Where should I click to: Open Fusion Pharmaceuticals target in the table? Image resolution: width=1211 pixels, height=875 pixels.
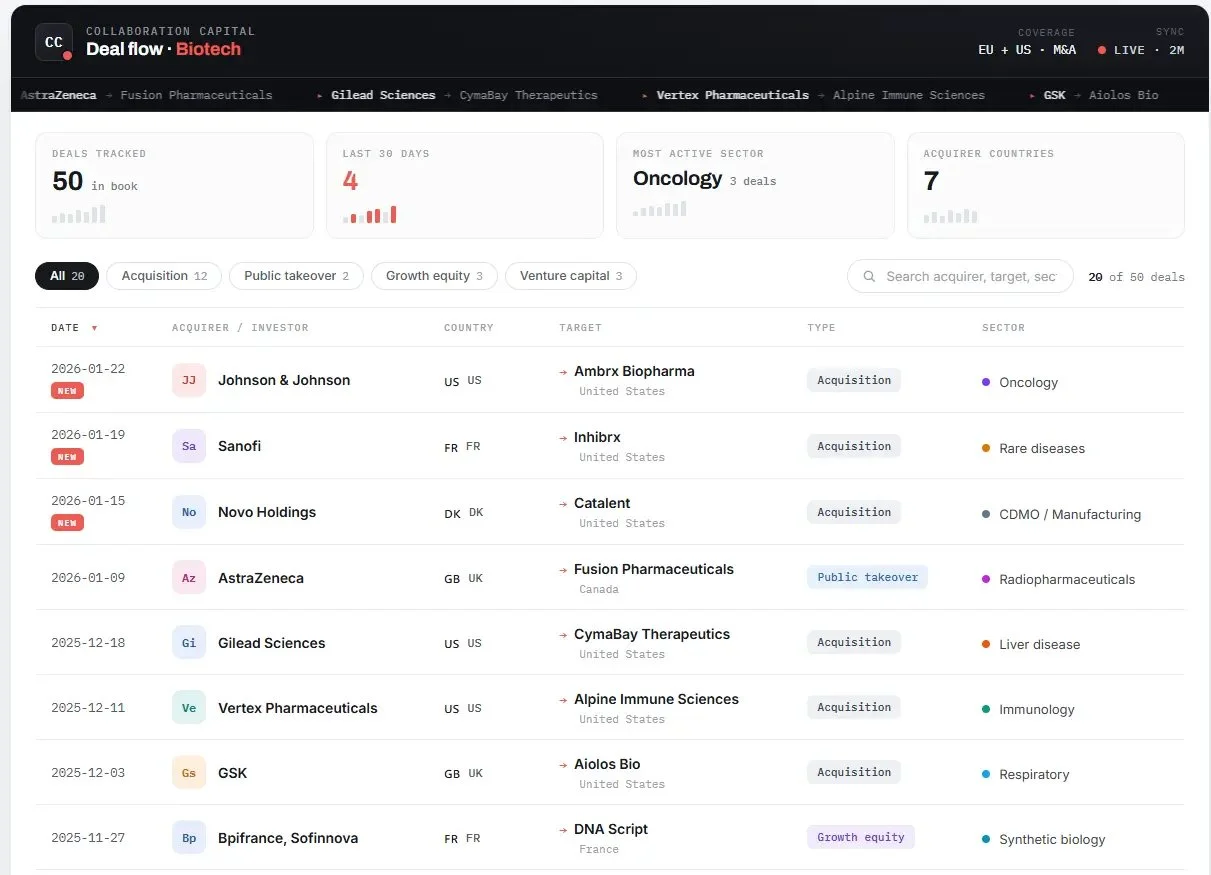tap(654, 569)
